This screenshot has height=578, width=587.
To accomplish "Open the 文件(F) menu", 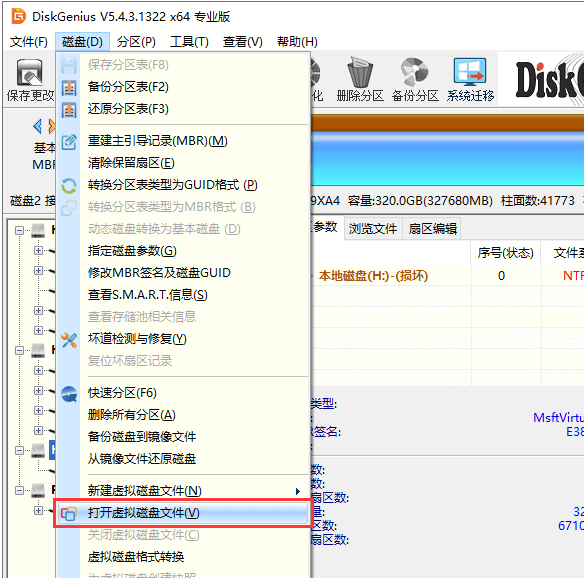I will pos(28,42).
